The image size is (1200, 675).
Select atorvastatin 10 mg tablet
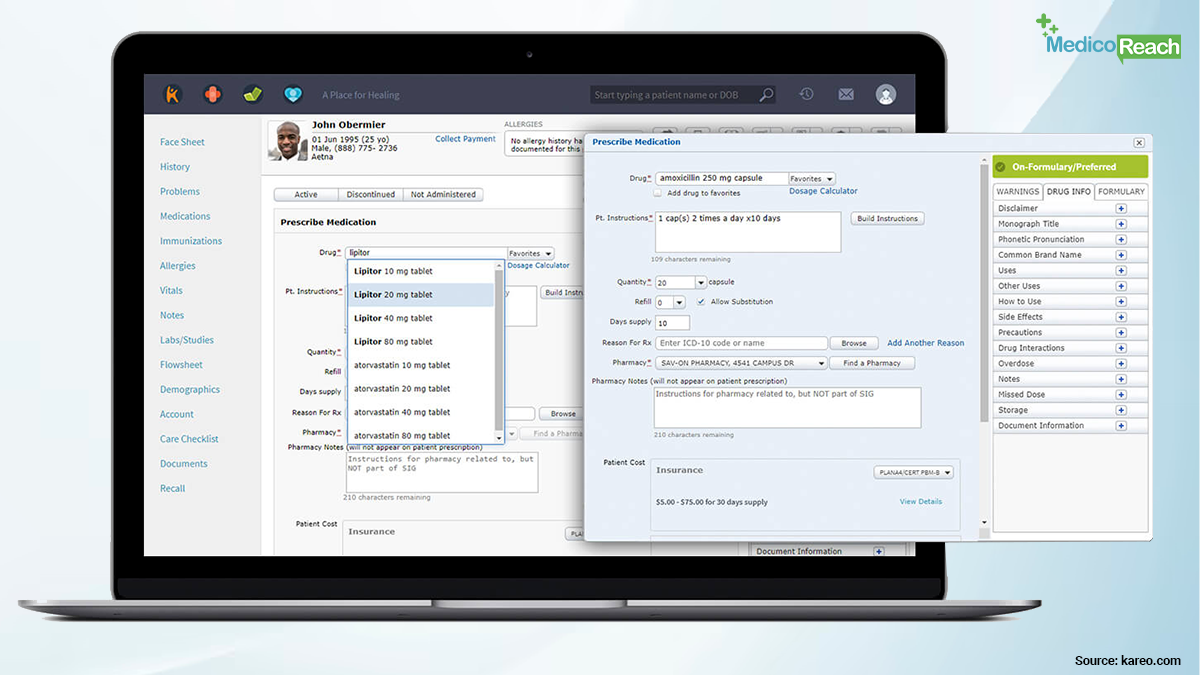point(421,365)
